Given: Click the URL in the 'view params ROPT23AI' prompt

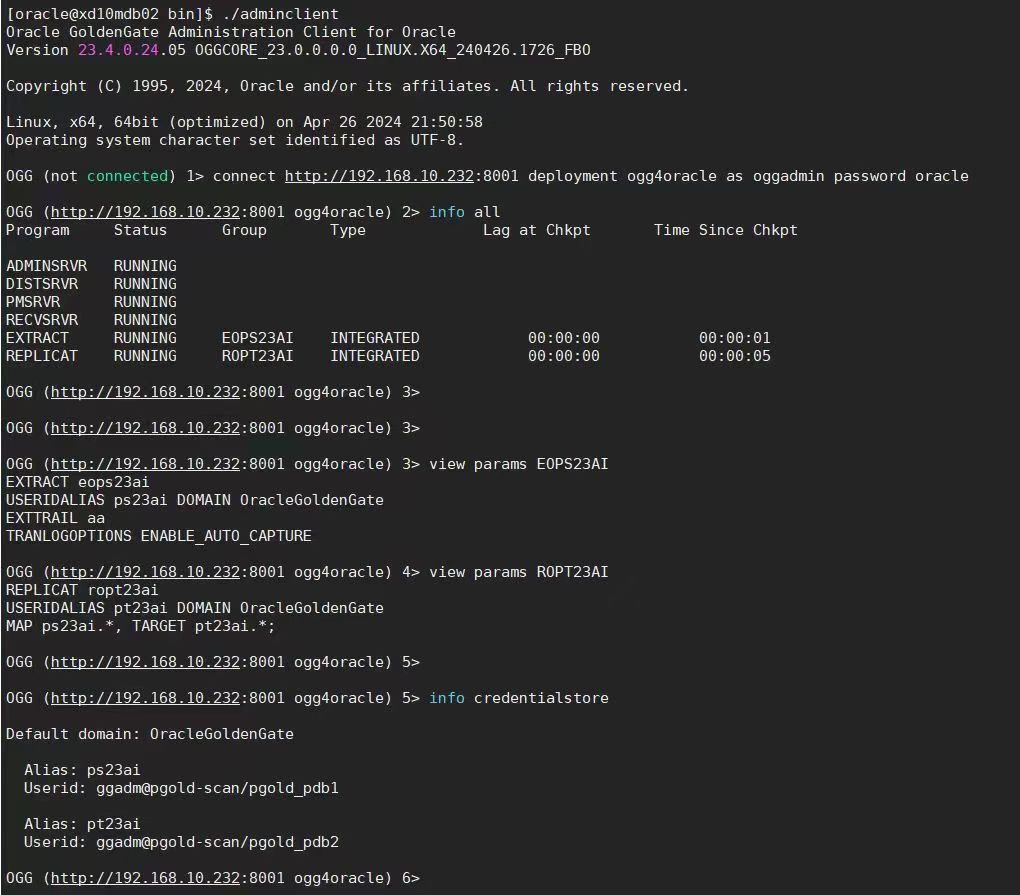Looking at the screenshot, I should click(x=145, y=572).
